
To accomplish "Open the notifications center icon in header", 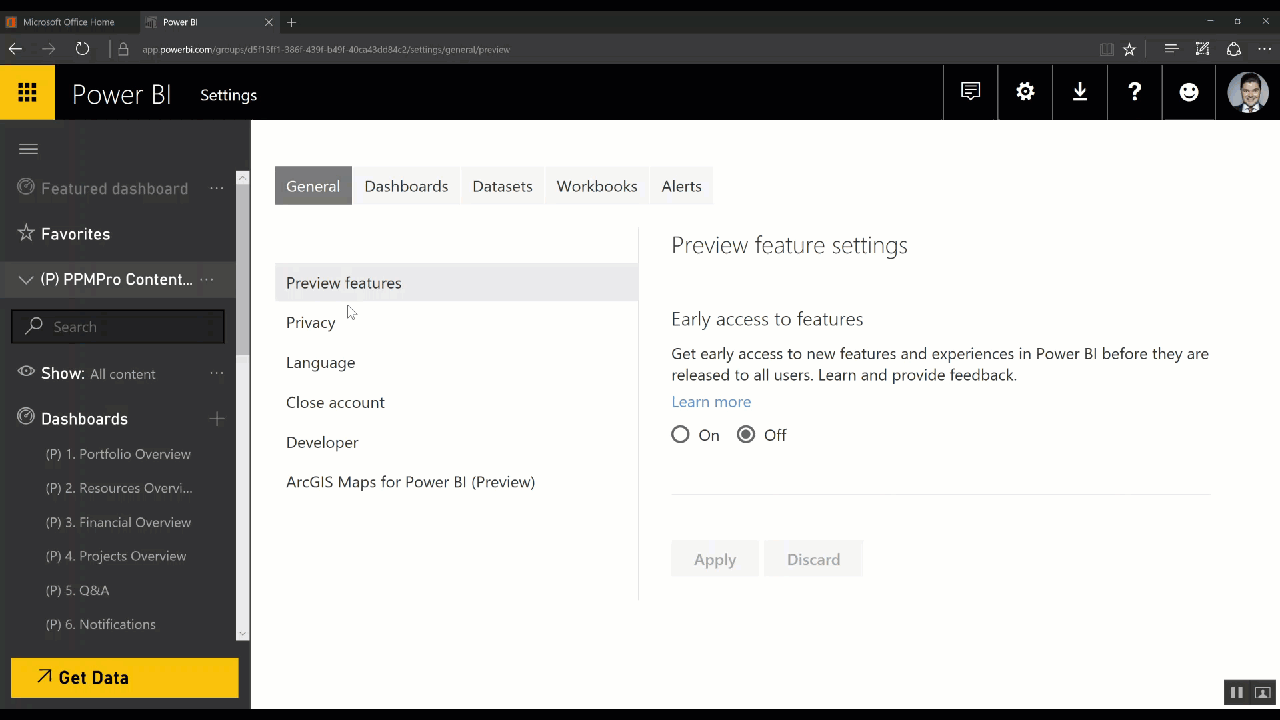I will pyautogui.click(x=970, y=92).
